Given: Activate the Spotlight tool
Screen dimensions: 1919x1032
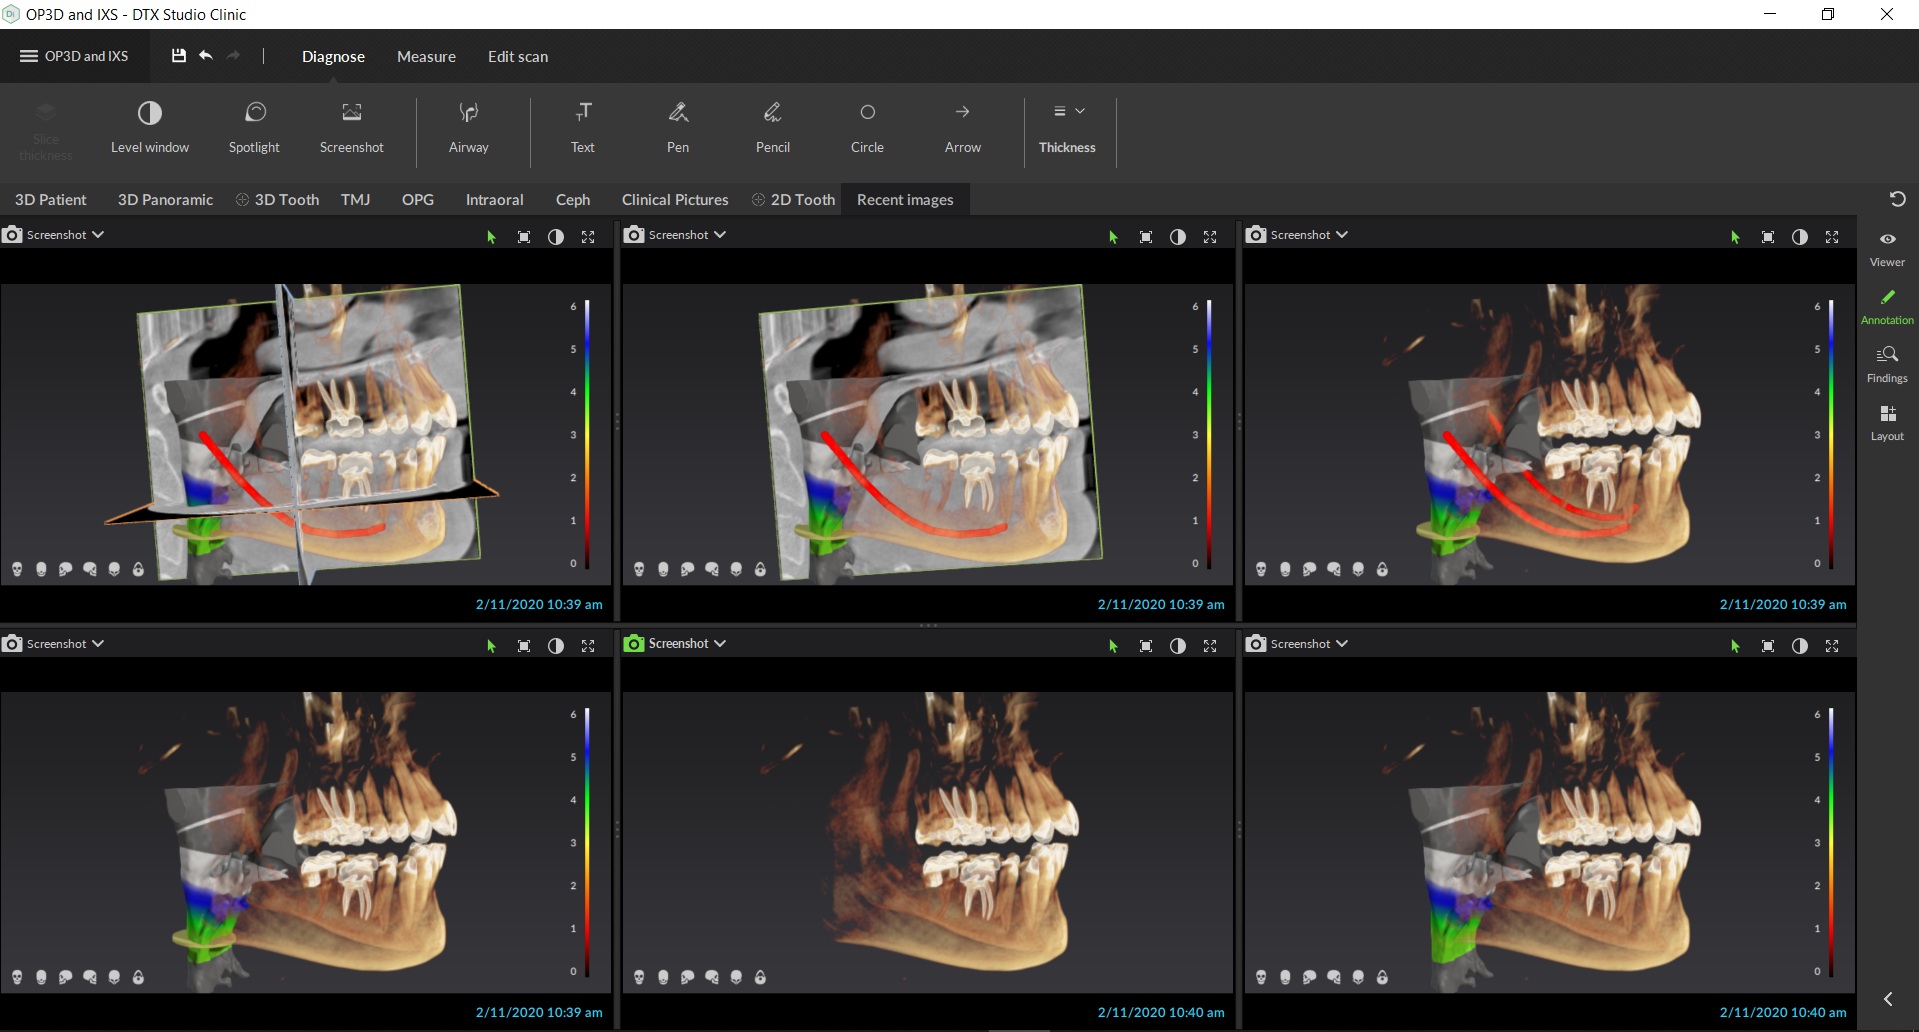Looking at the screenshot, I should point(254,128).
